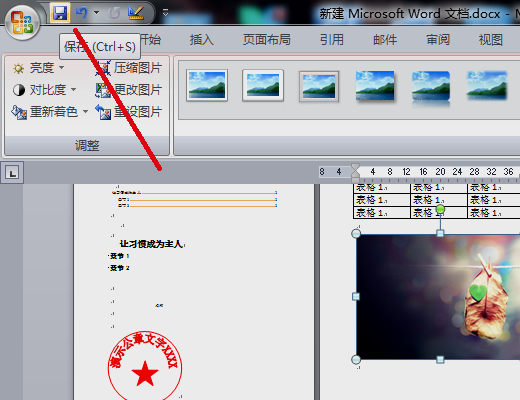Click the first cell of the middle table row

[x=382, y=200]
